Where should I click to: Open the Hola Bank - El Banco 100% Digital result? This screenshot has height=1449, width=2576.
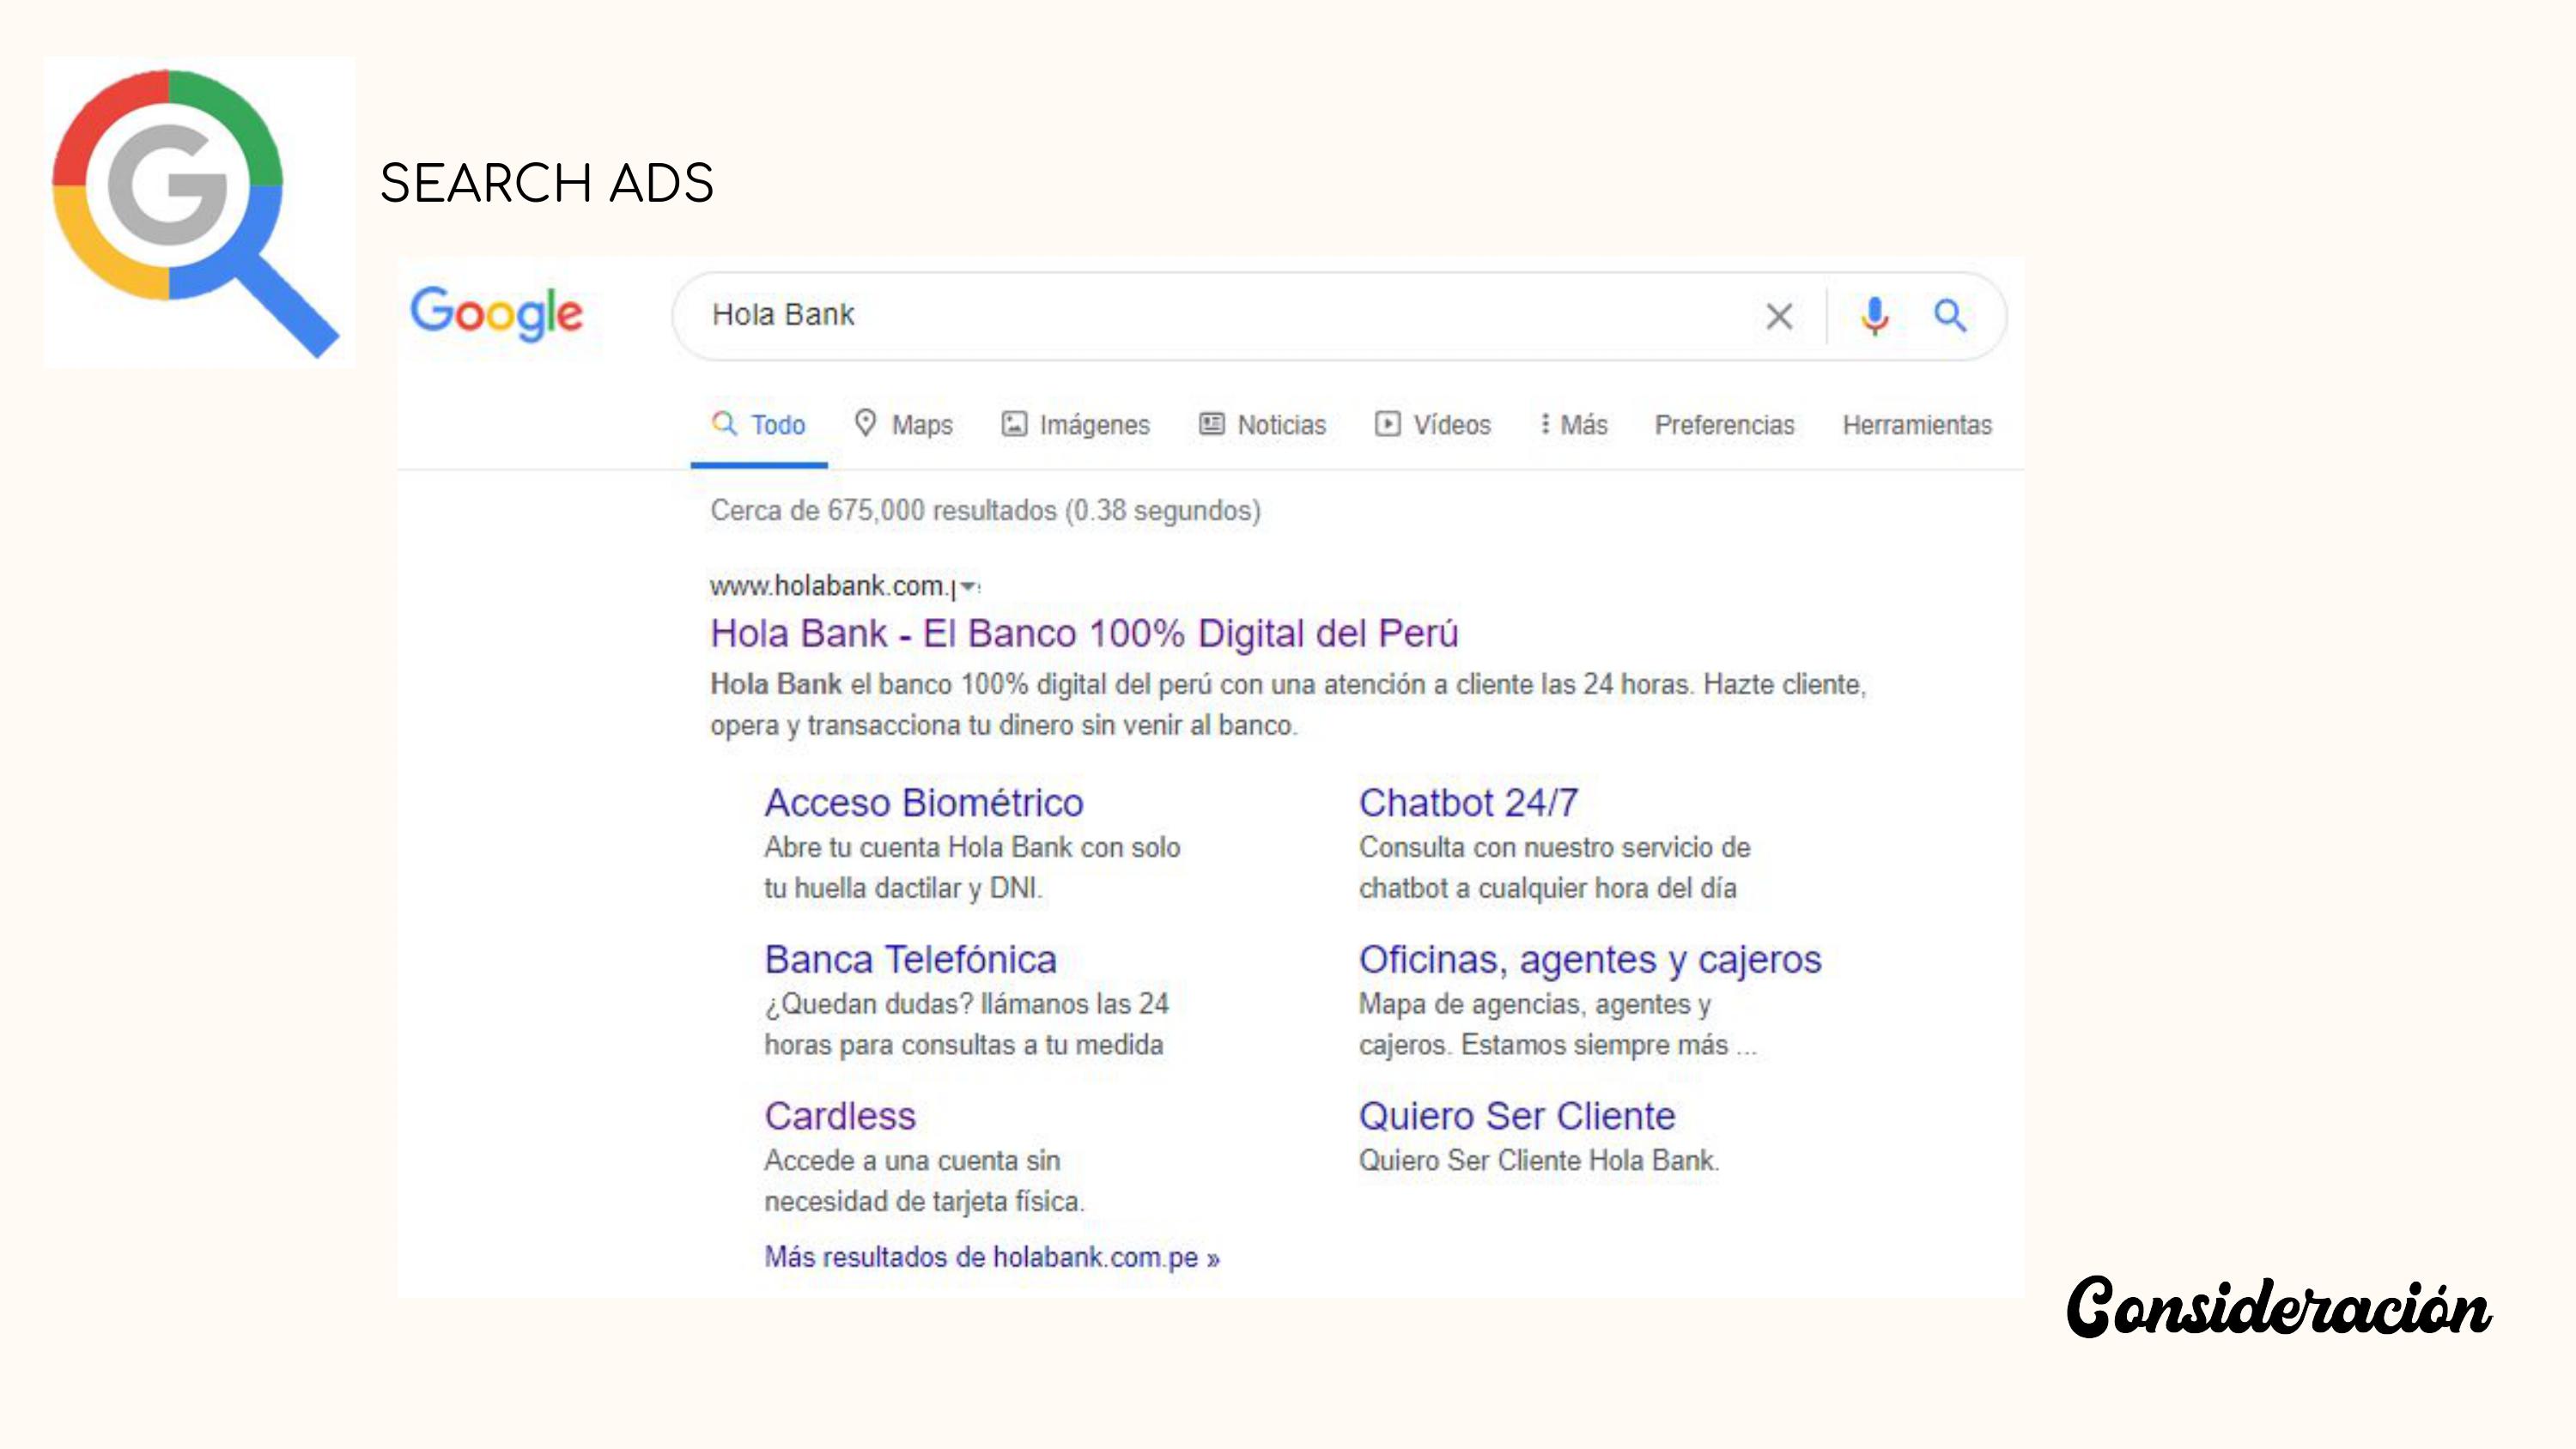(x=1084, y=633)
